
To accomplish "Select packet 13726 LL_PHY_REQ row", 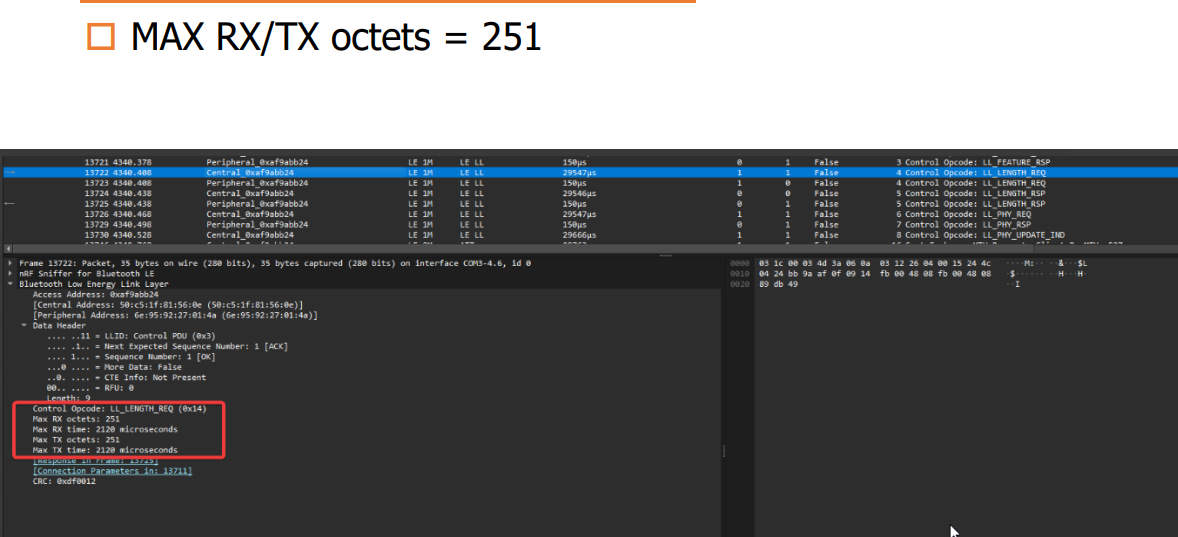I will [x=589, y=215].
